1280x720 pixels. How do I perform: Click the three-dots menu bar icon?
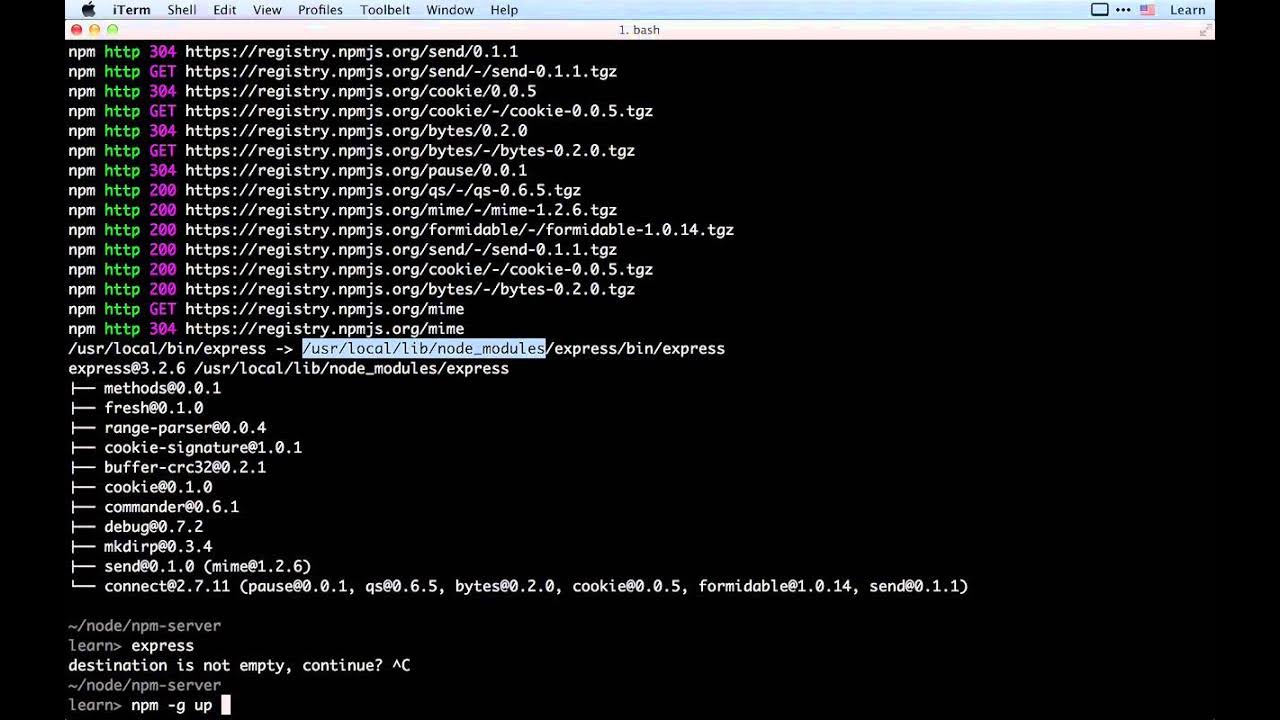(1122, 10)
